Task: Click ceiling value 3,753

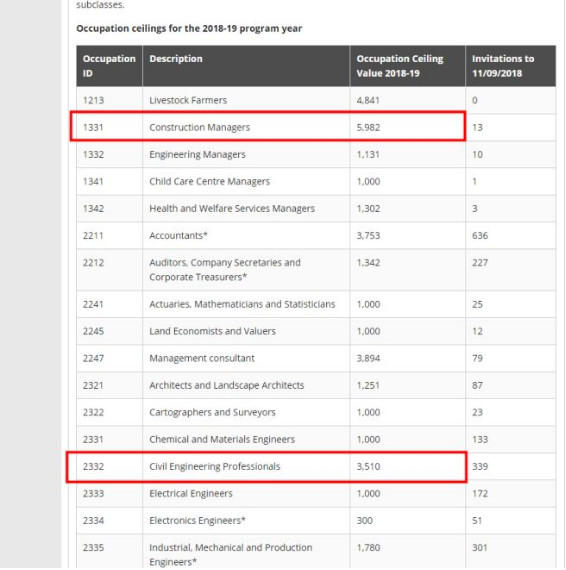Action: coord(368,236)
